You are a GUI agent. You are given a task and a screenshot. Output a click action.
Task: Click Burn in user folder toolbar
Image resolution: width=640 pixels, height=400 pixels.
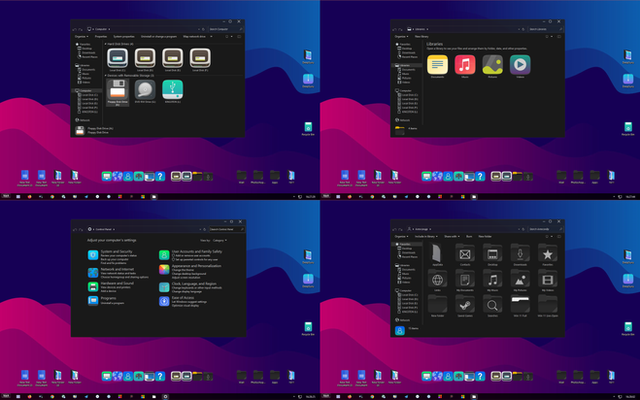pos(469,236)
